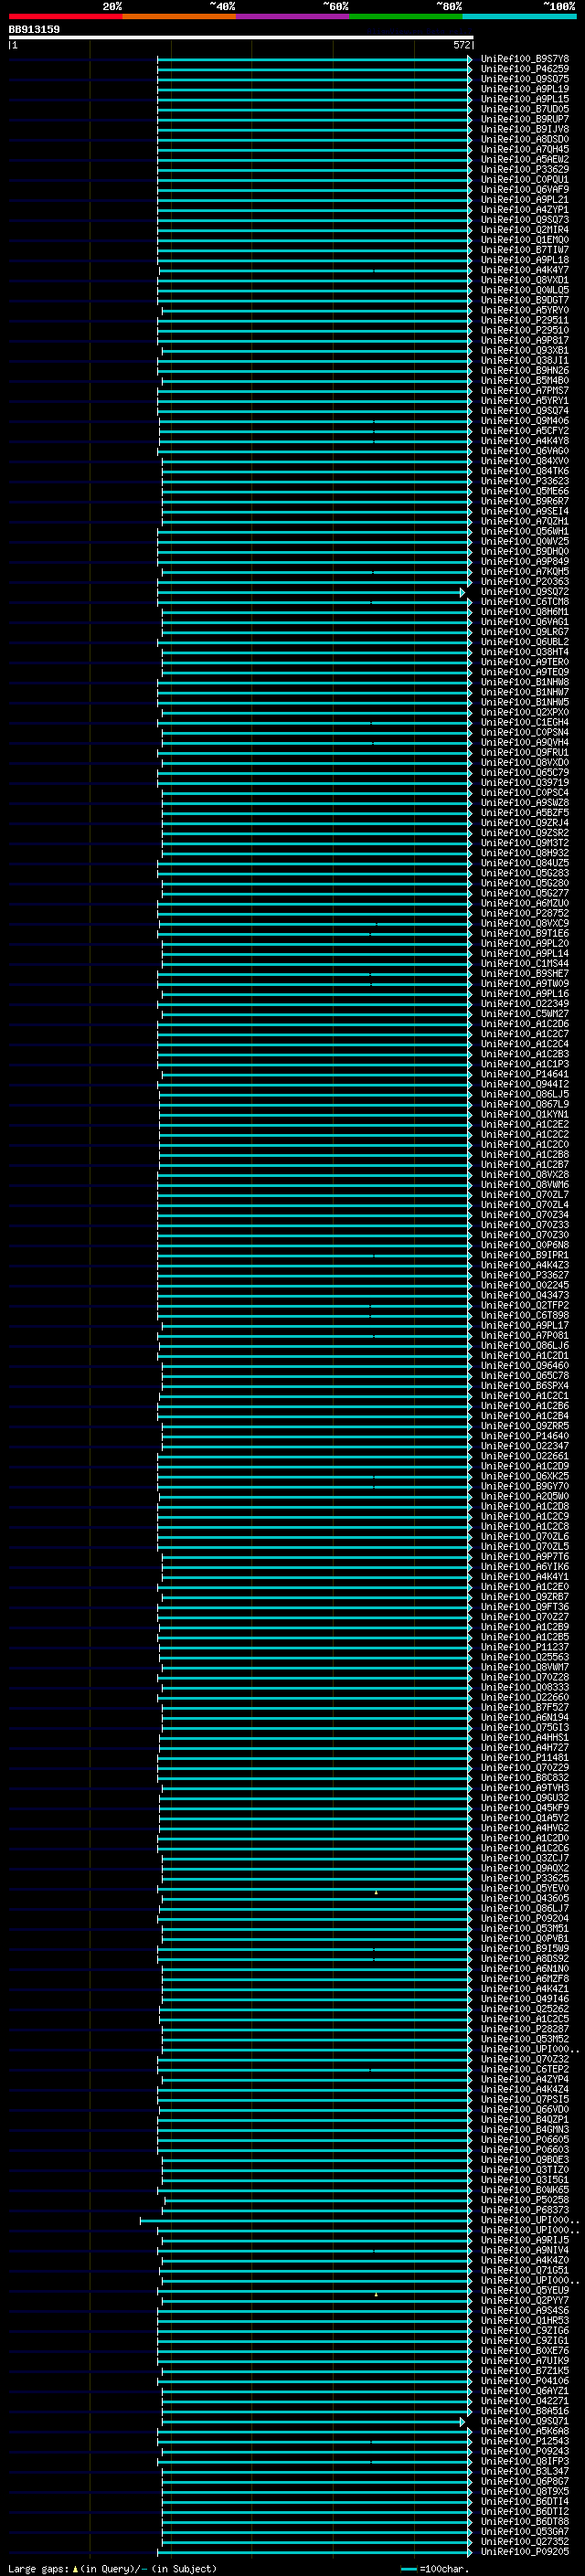Viewport: 585px width, 2576px height.
Task: Click the UniRef100_O22349 label
Action: 525,1004
